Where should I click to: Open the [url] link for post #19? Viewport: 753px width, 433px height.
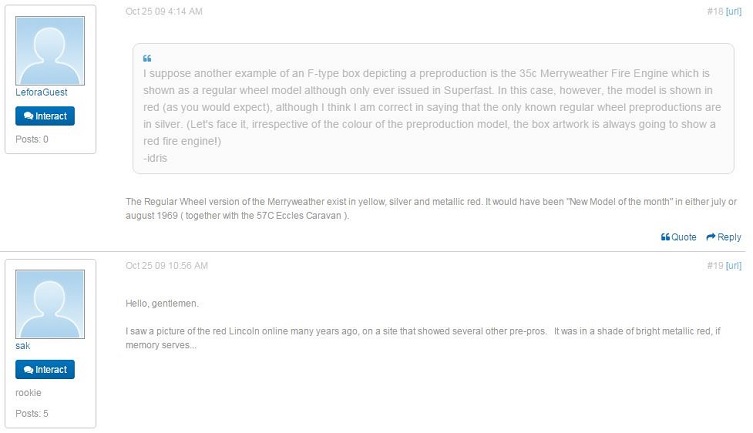click(733, 266)
